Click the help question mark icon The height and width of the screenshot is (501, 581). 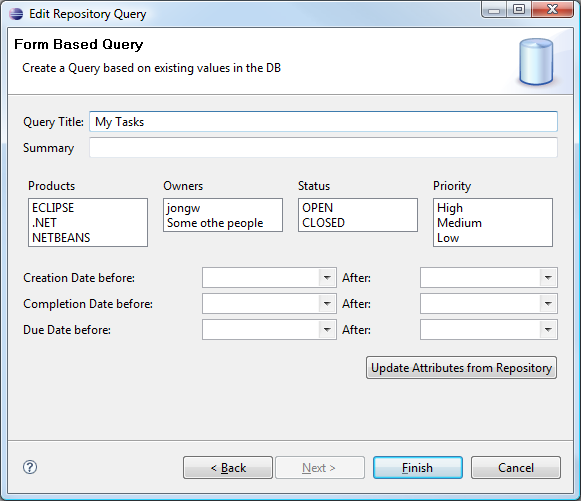[x=30, y=467]
